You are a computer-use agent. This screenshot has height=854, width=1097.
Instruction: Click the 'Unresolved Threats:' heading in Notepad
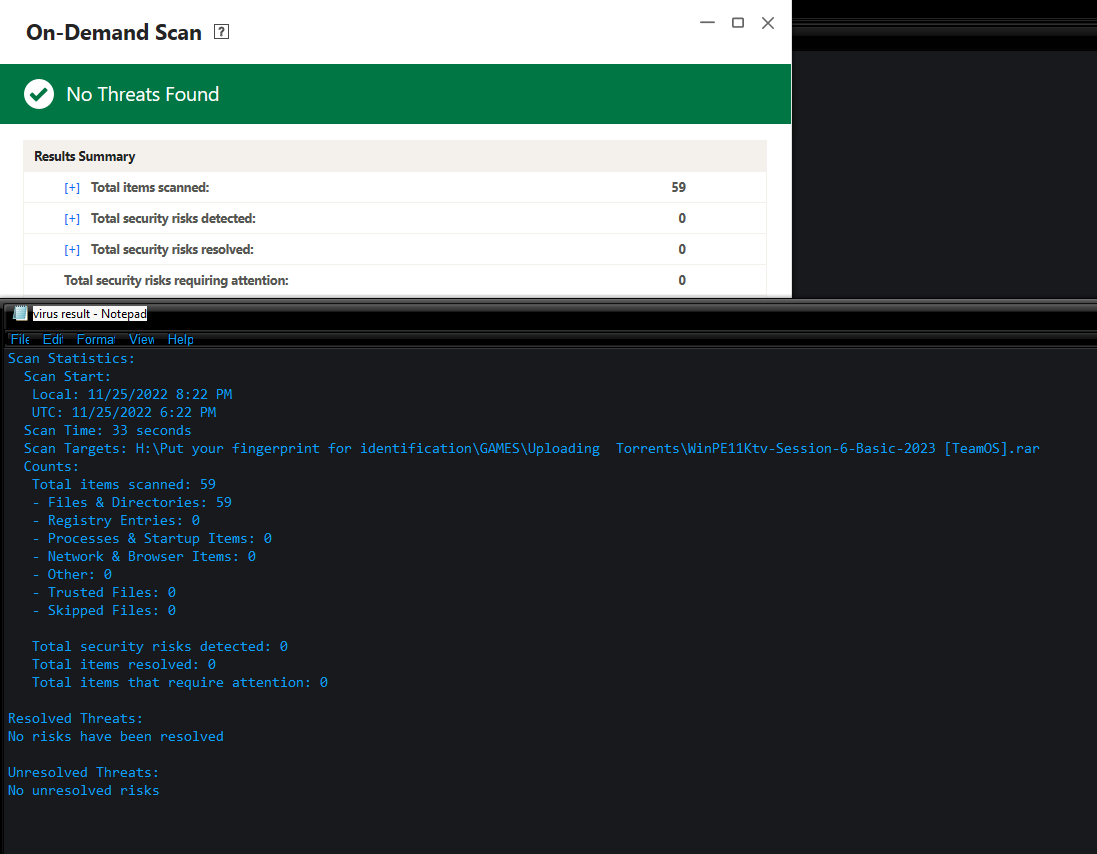tap(83, 772)
